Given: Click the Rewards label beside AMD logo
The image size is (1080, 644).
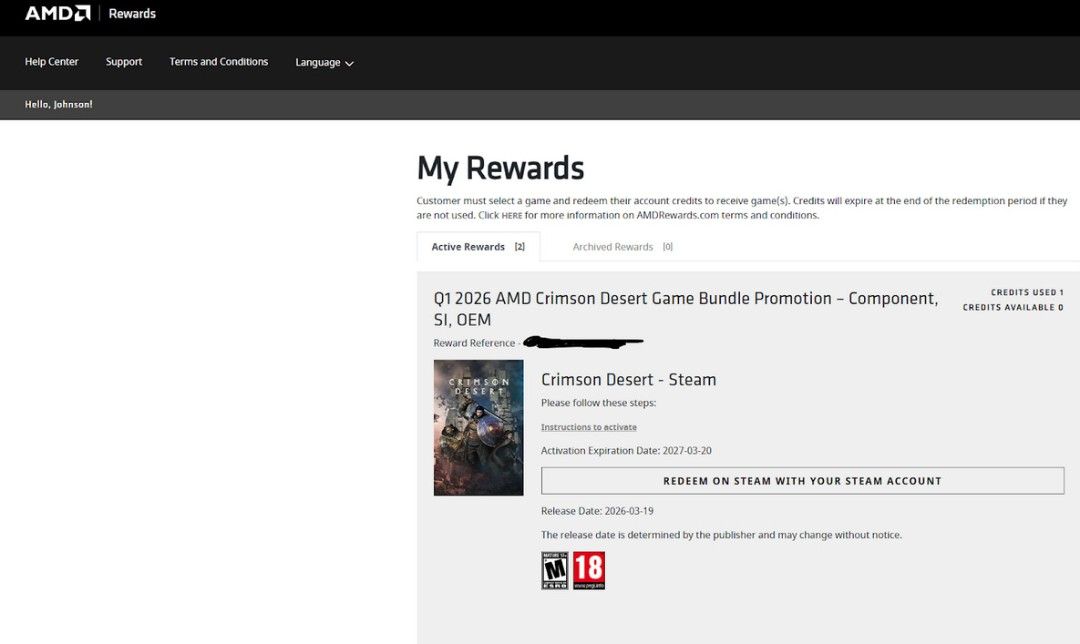Looking at the screenshot, I should (132, 14).
